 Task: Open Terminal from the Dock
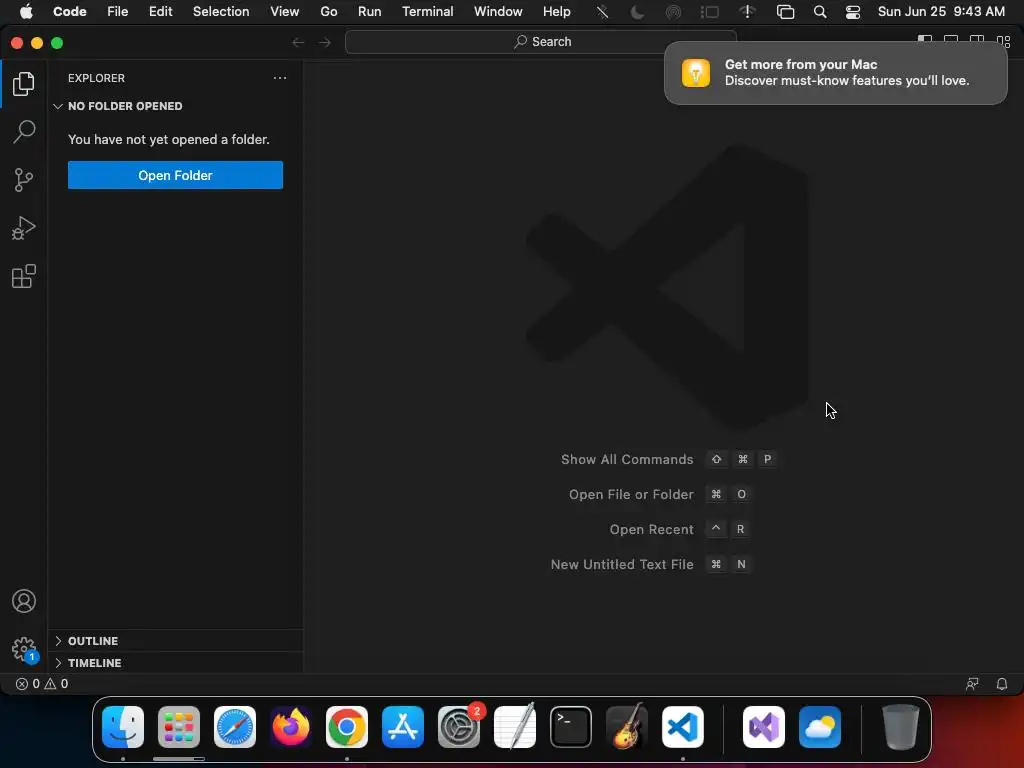pyautogui.click(x=571, y=727)
